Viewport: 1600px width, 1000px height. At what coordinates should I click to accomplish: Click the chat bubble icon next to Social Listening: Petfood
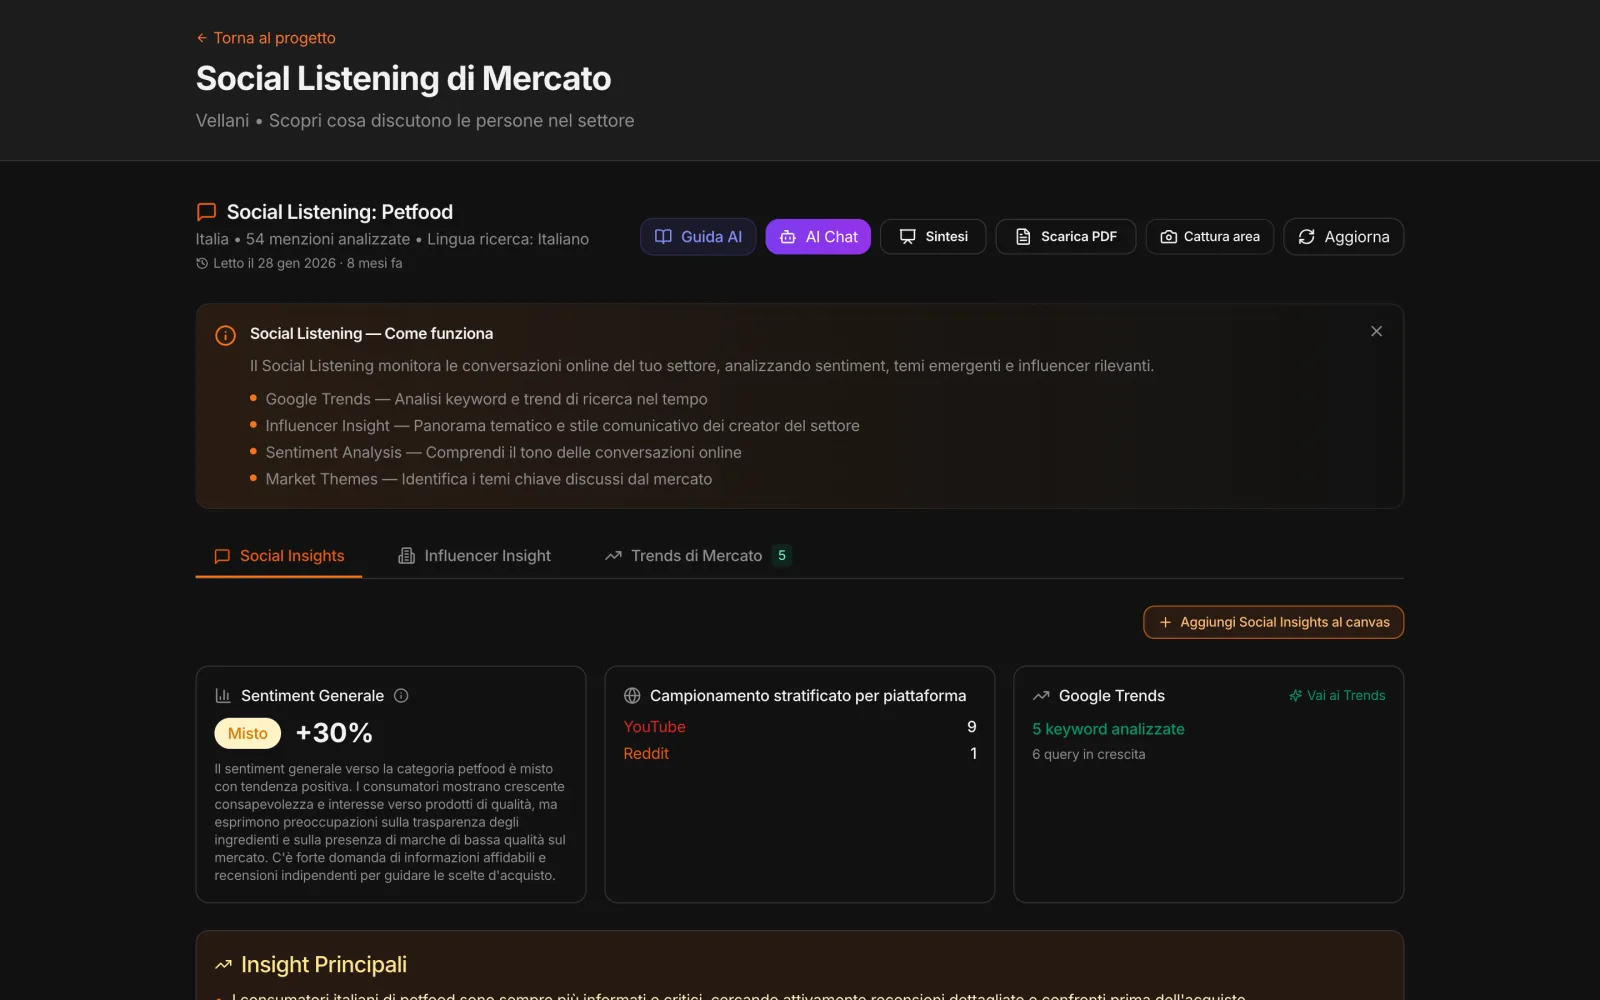pyautogui.click(x=207, y=212)
